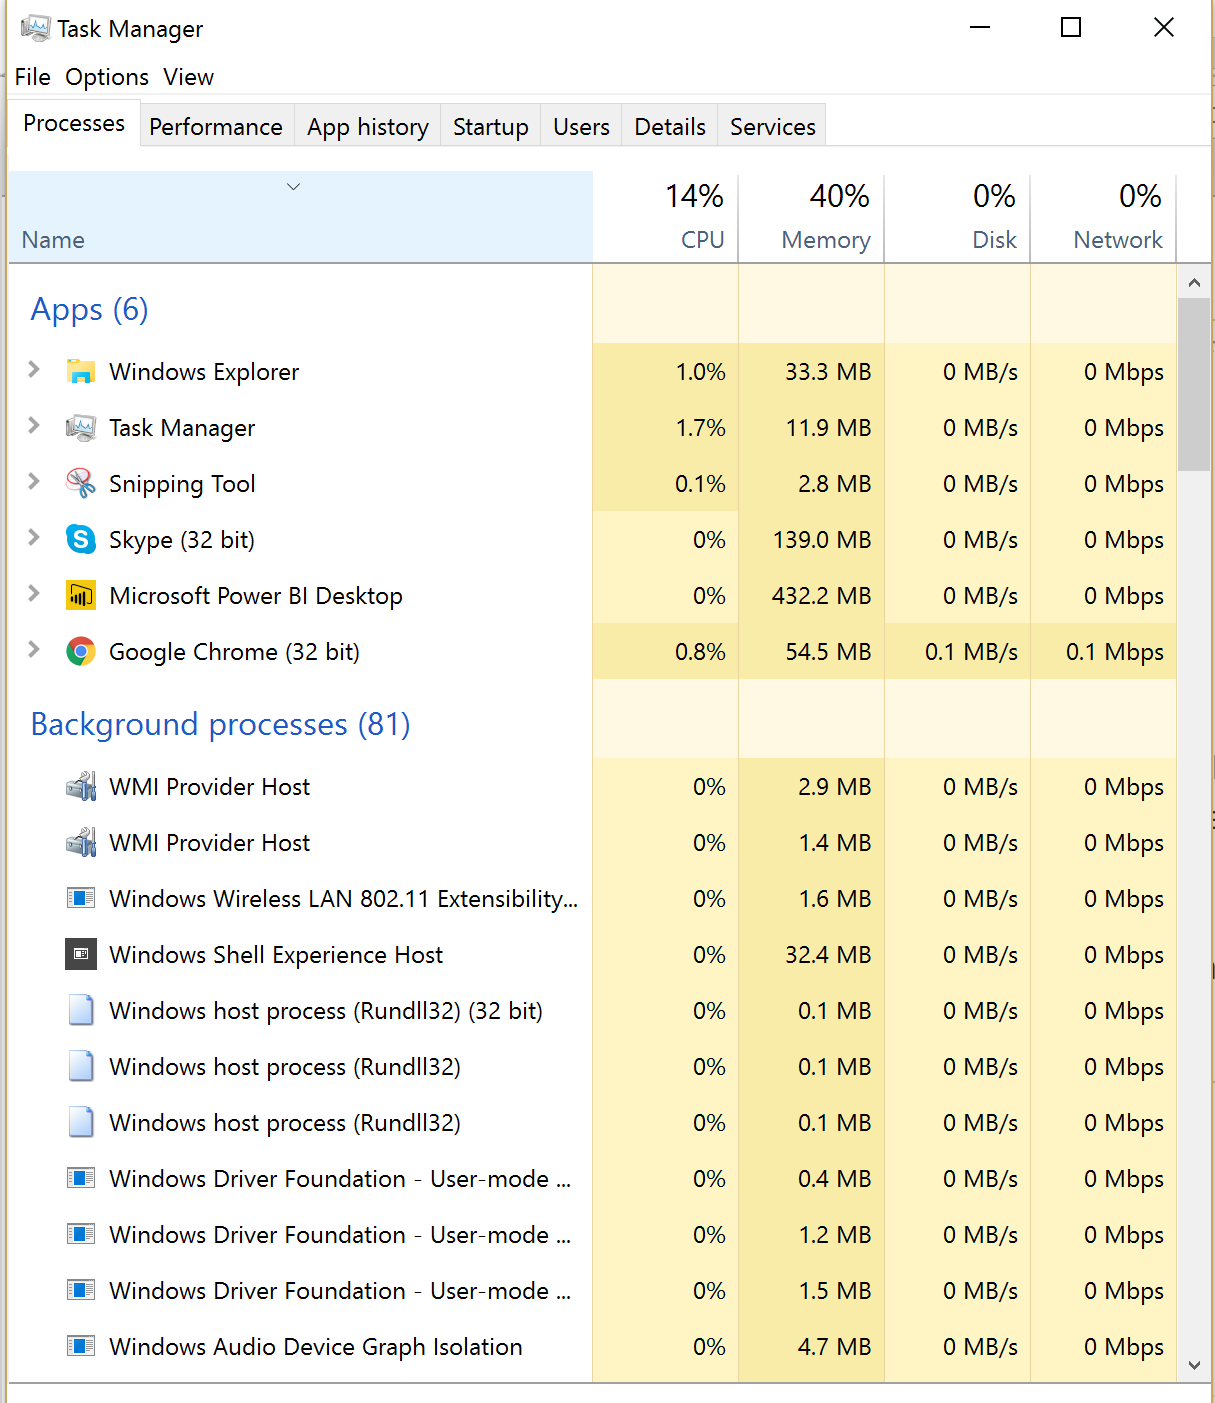Screen dimensions: 1215x1403
Task: Switch to the Users tab
Action: (x=581, y=127)
